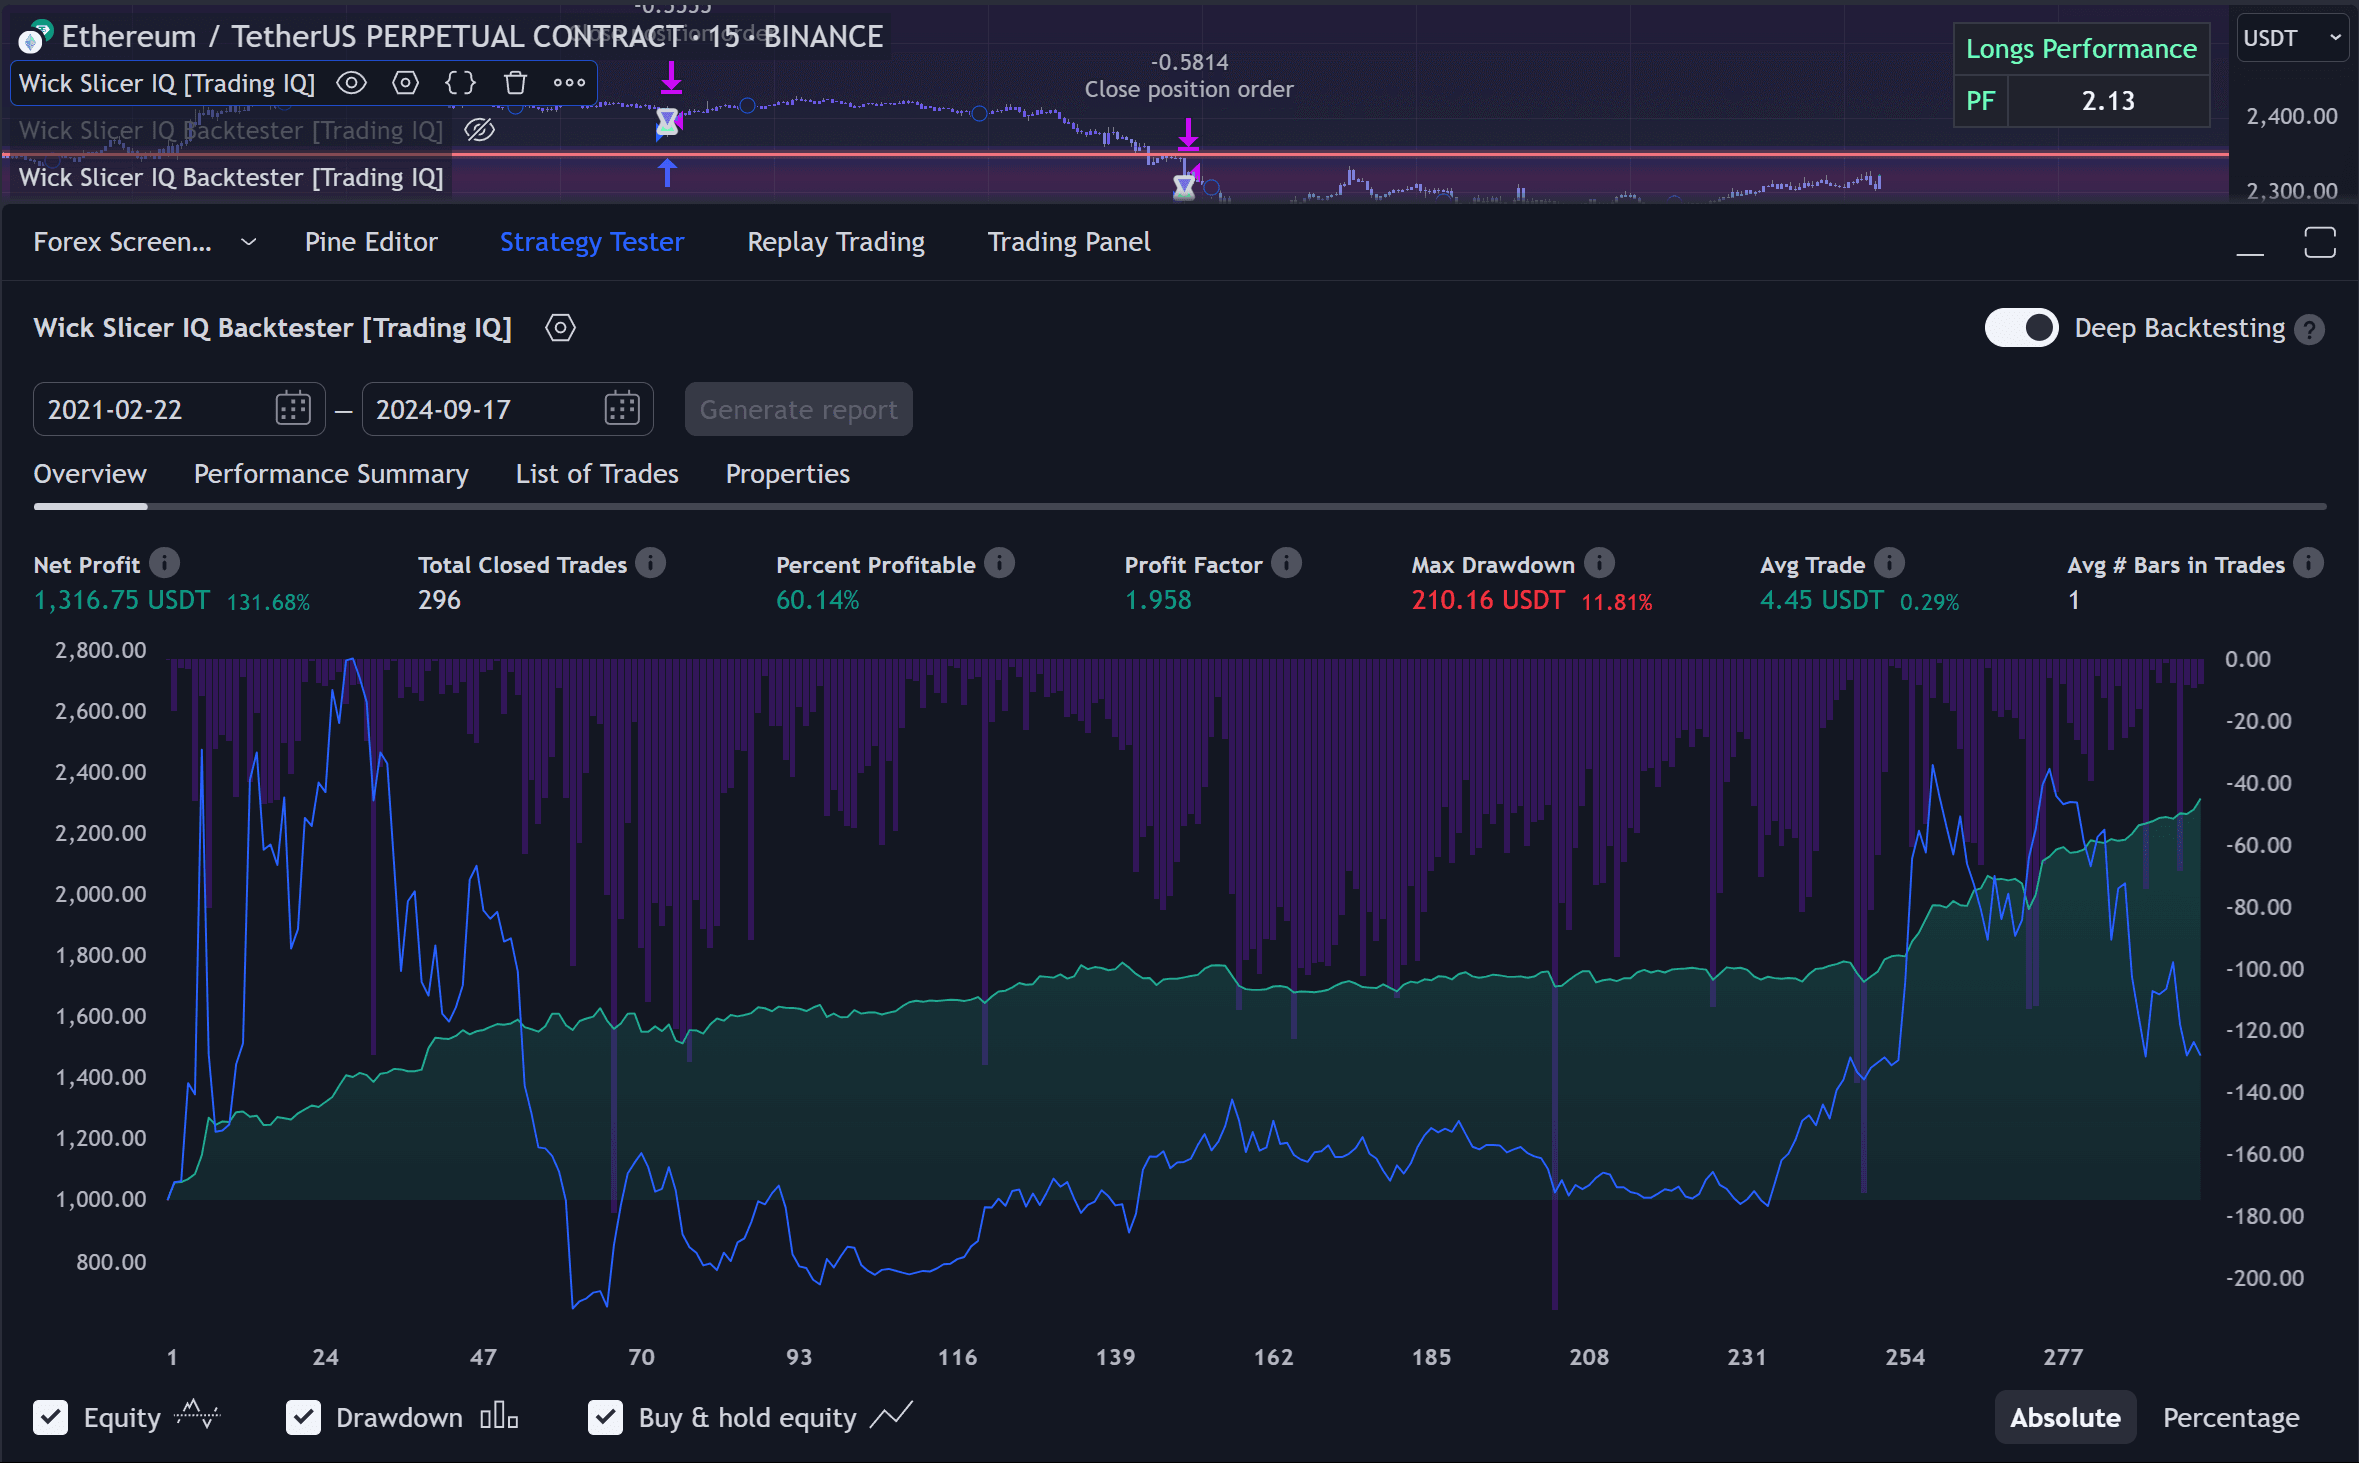Viewport: 2359px width, 1463px height.
Task: Click Wick Slicer IQ Backtester legend label
Action: point(231,177)
